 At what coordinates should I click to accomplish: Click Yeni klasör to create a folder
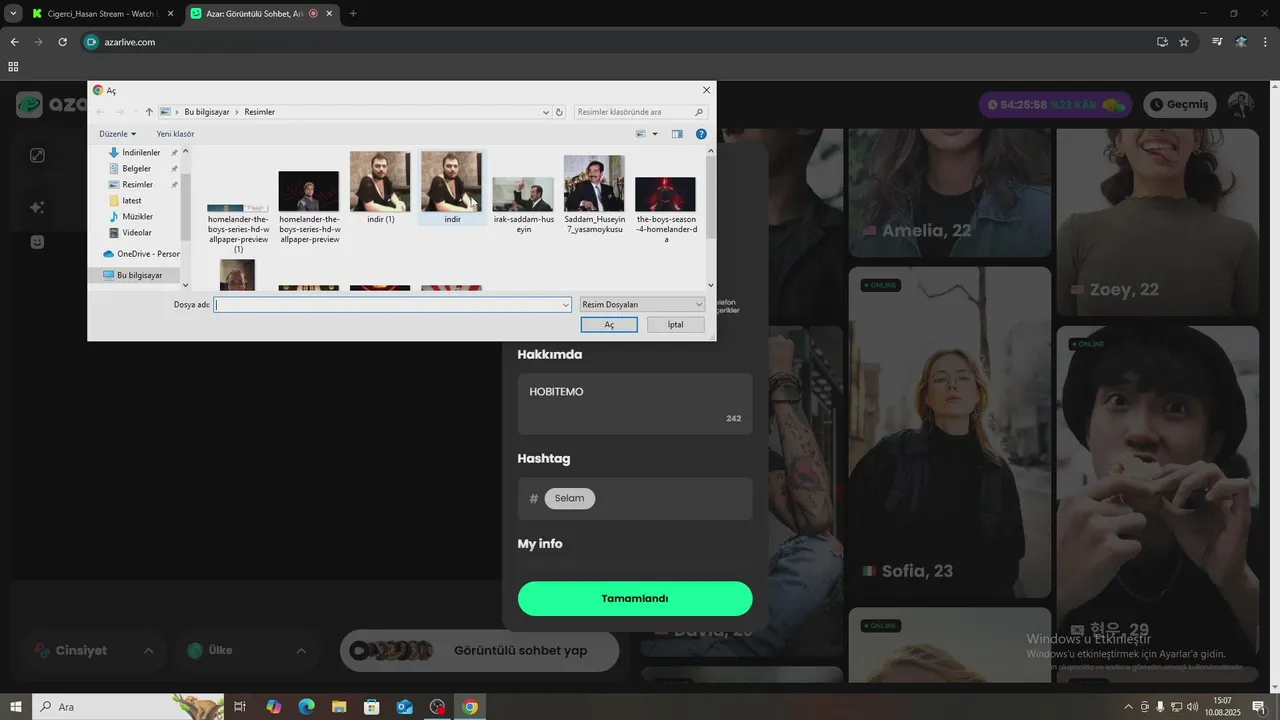[x=175, y=134]
